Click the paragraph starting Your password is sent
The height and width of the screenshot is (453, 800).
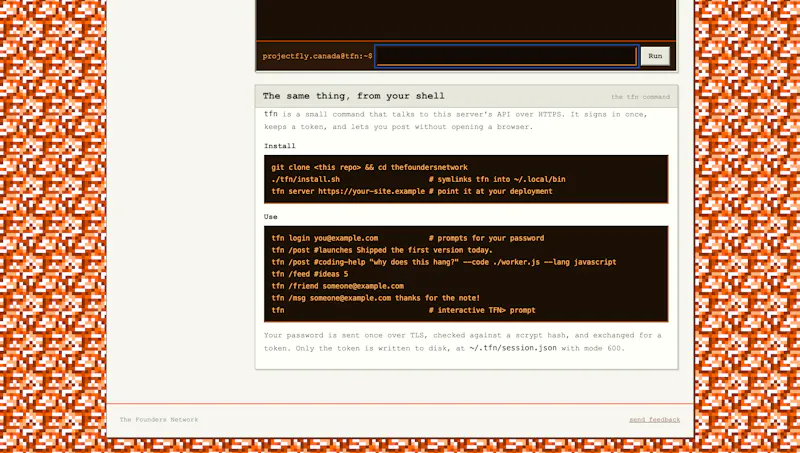pyautogui.click(x=463, y=342)
